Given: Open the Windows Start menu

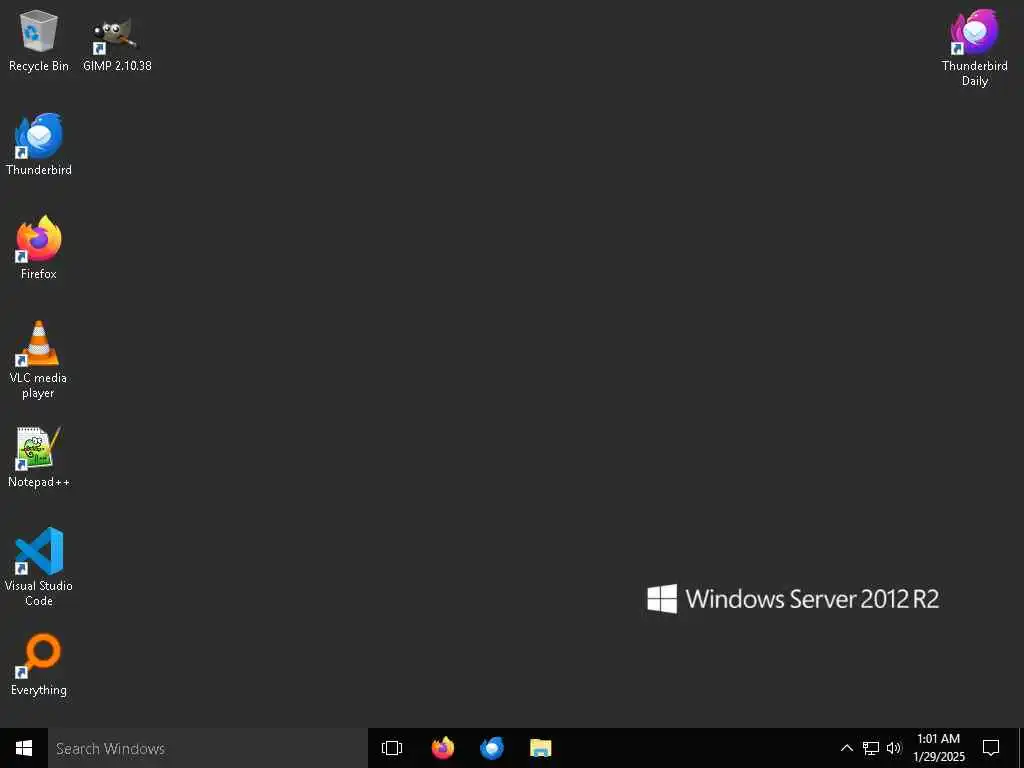Looking at the screenshot, I should coord(24,748).
